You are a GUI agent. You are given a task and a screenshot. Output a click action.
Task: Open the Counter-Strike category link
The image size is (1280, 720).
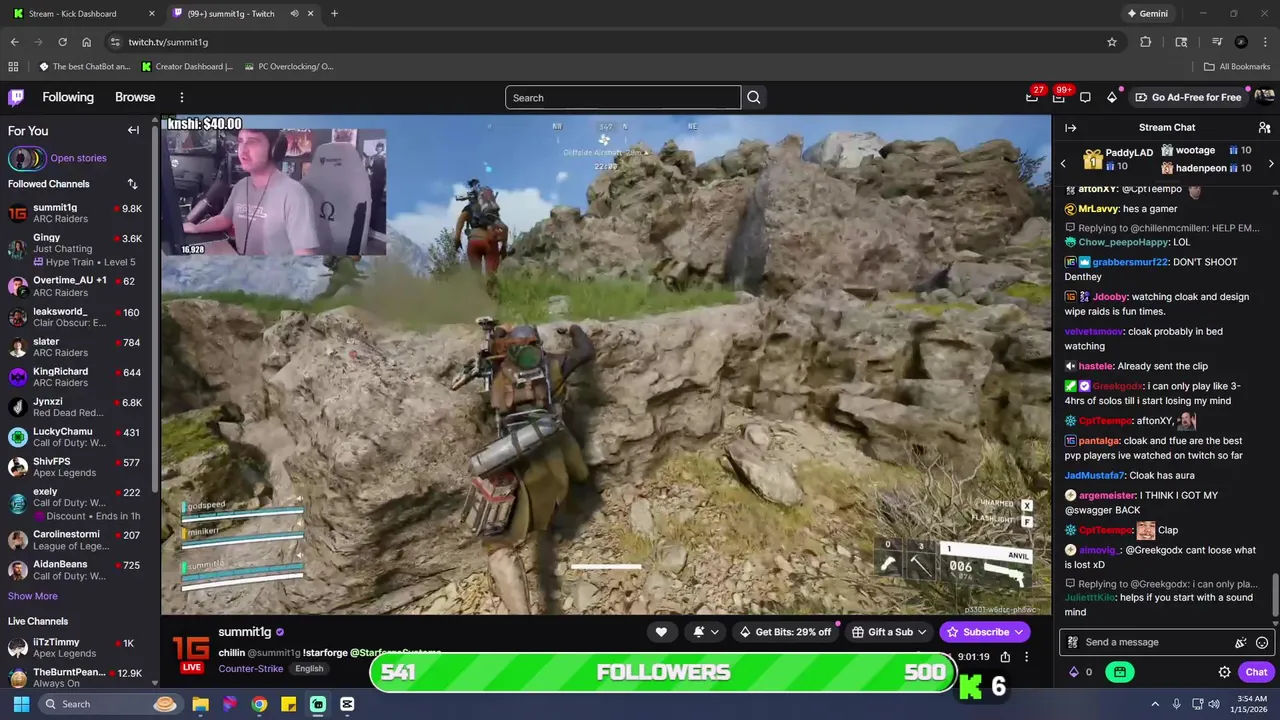[251, 669]
